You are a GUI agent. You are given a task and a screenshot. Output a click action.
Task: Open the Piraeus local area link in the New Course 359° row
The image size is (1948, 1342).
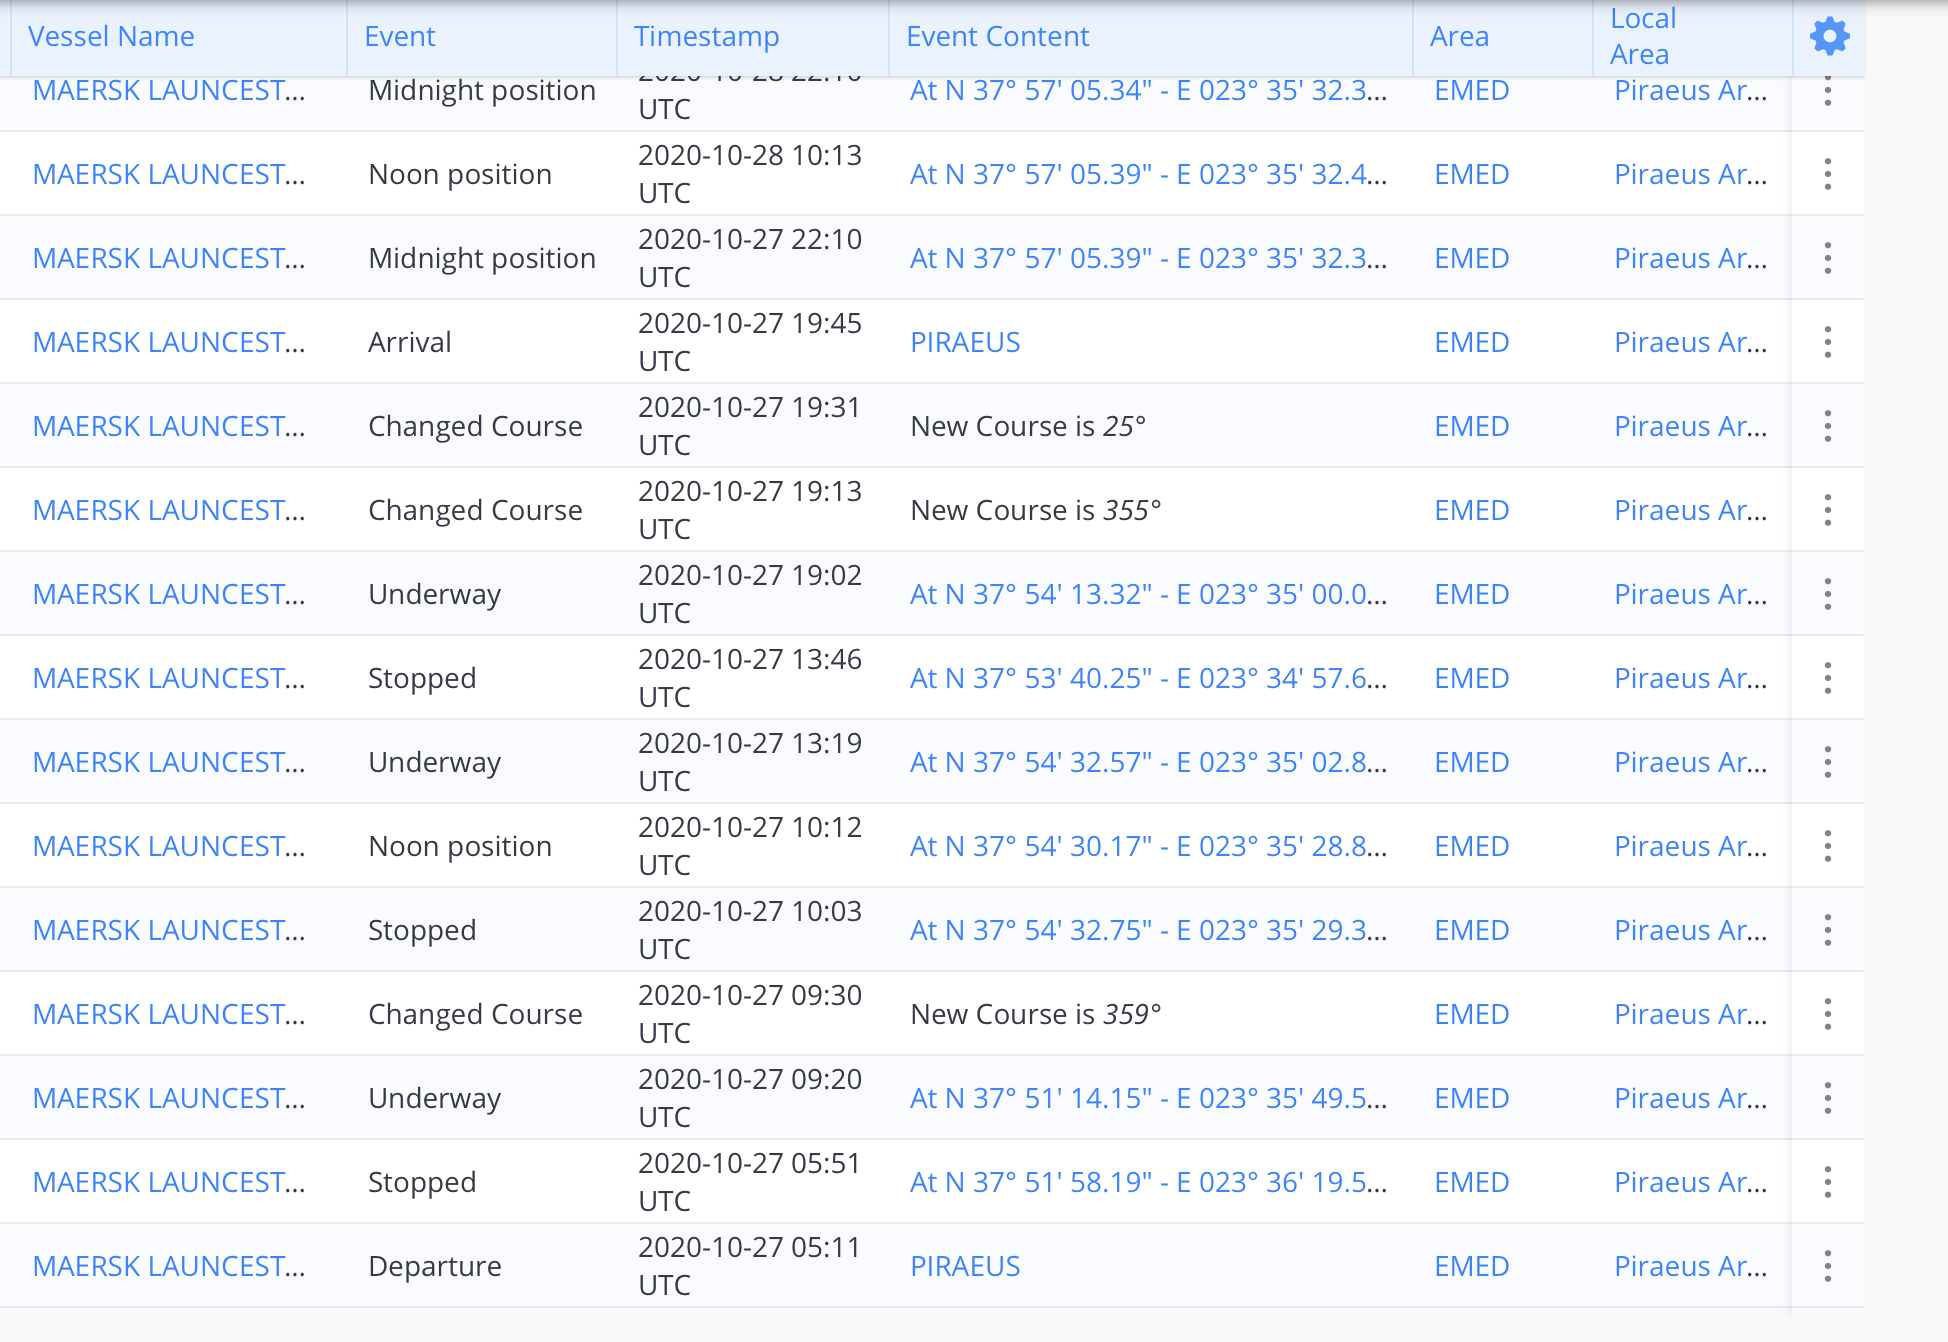point(1690,1014)
